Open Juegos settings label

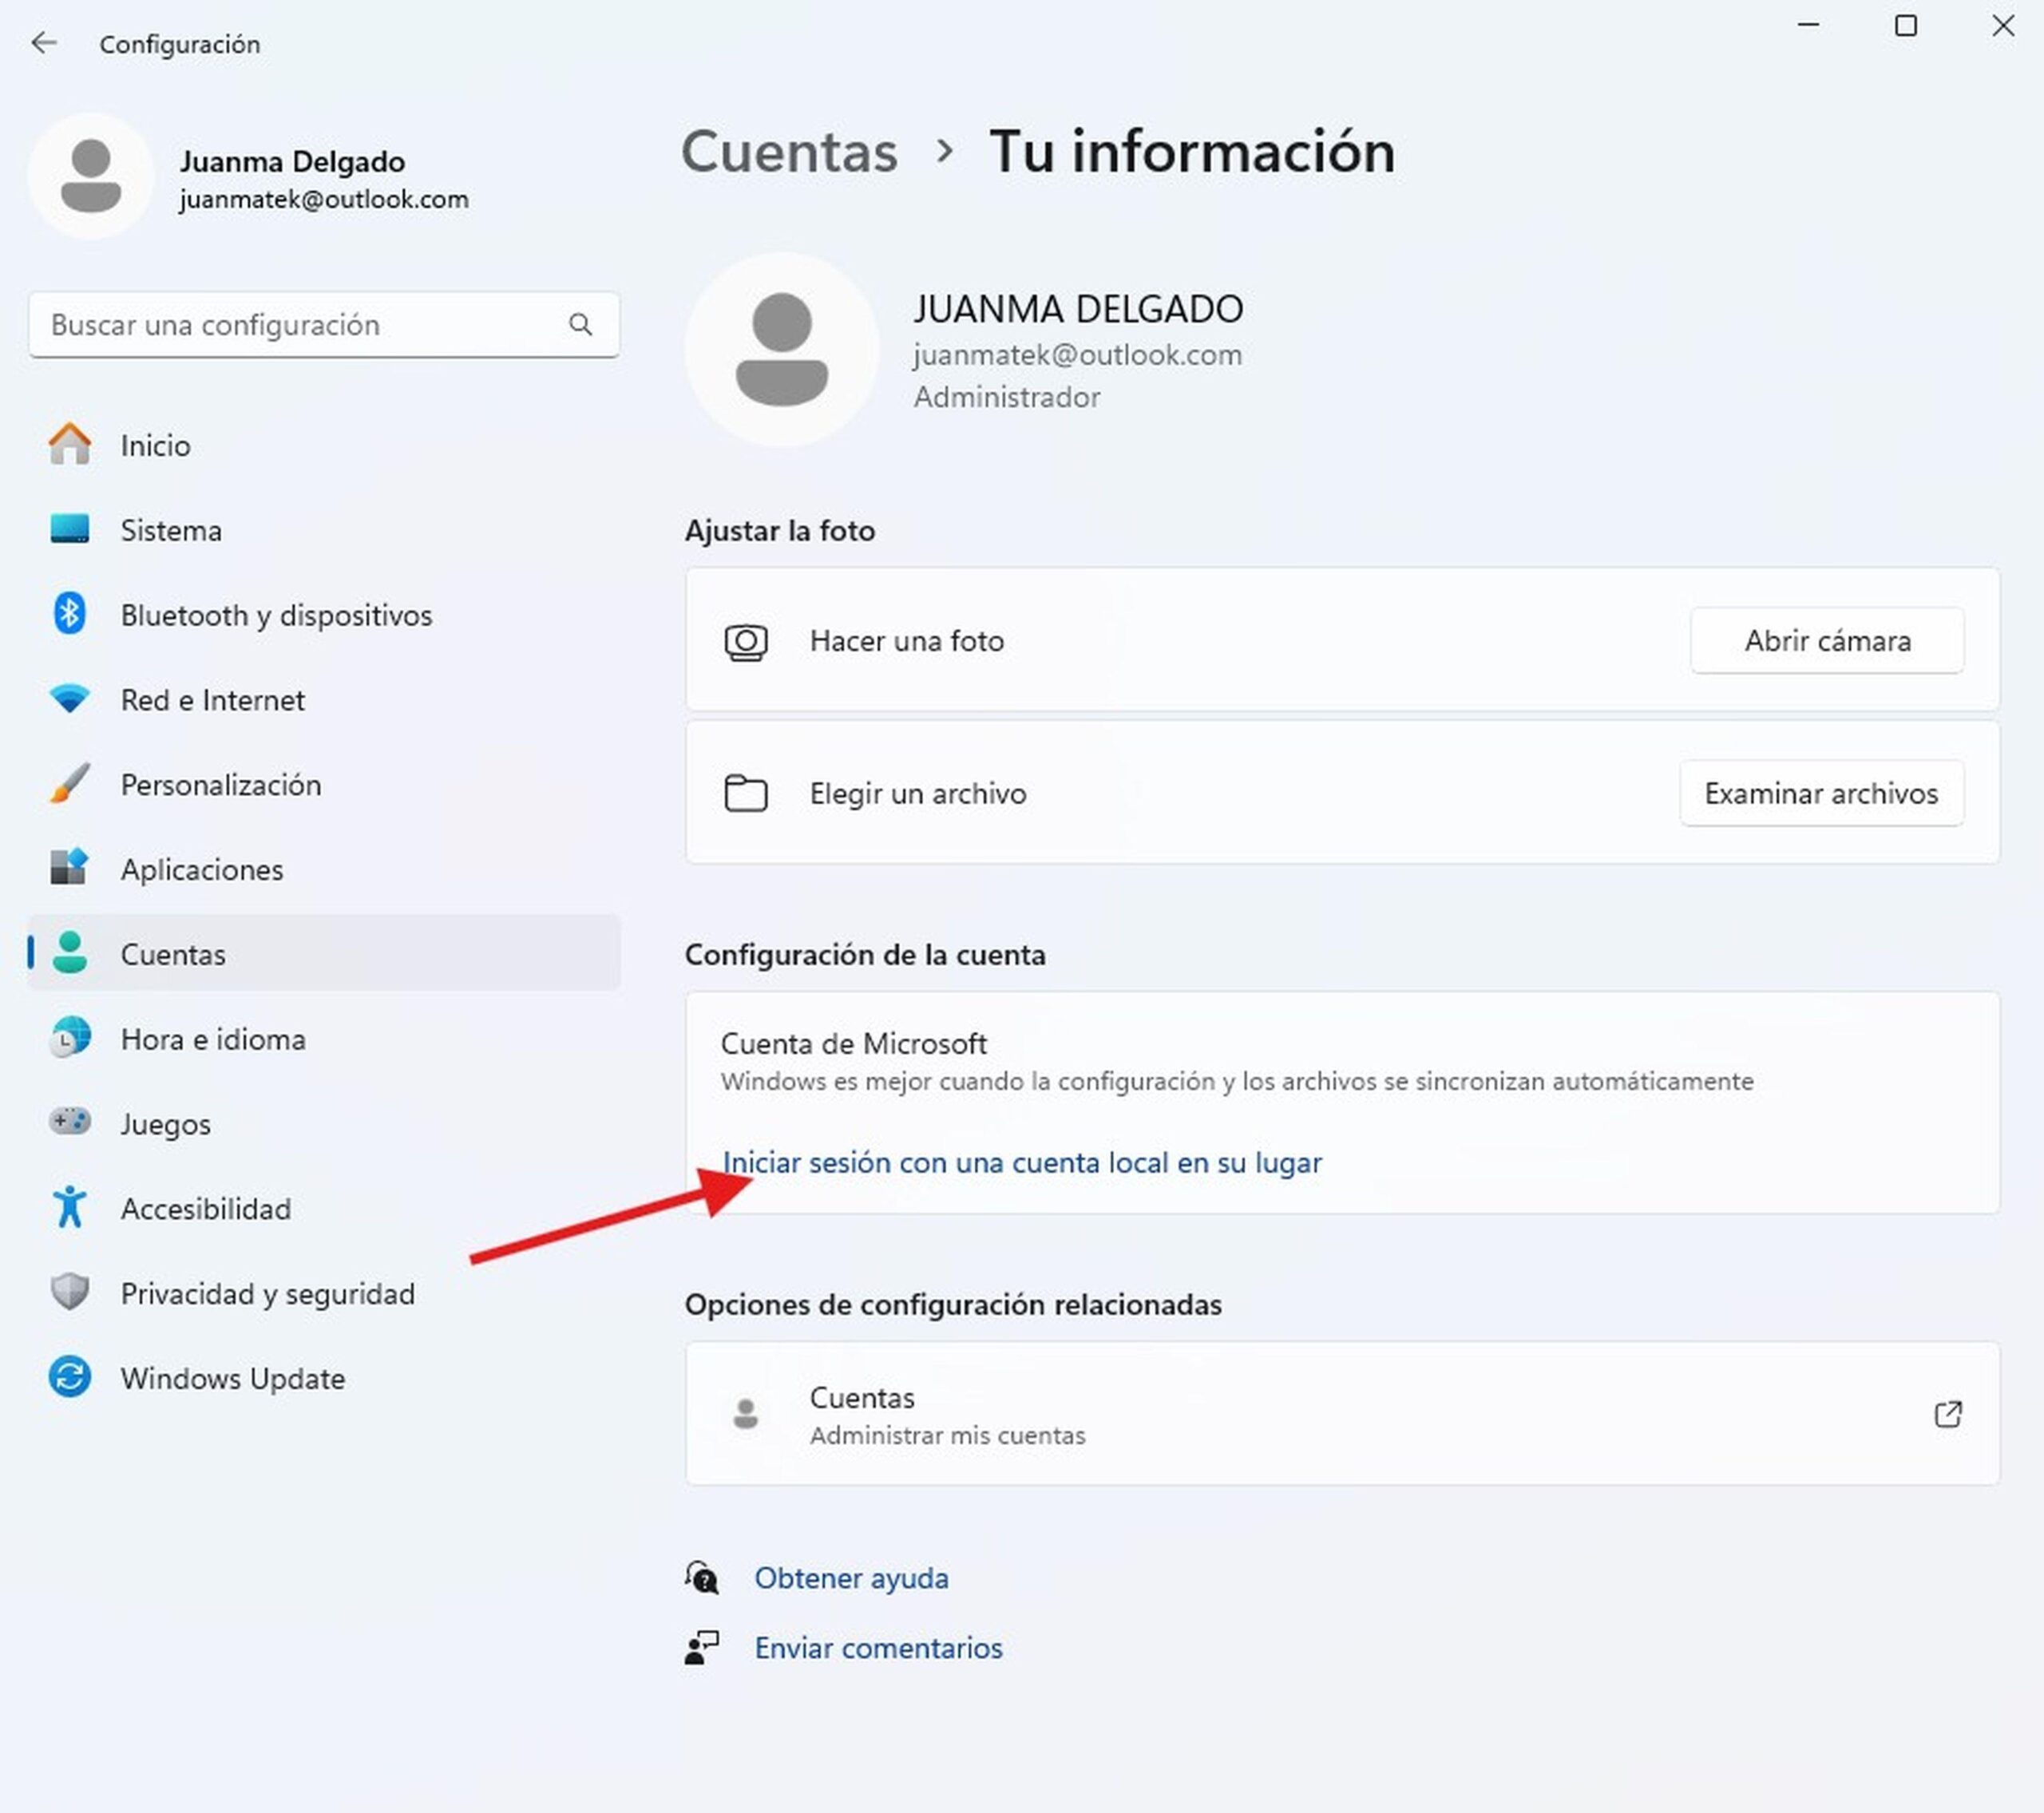click(165, 1124)
